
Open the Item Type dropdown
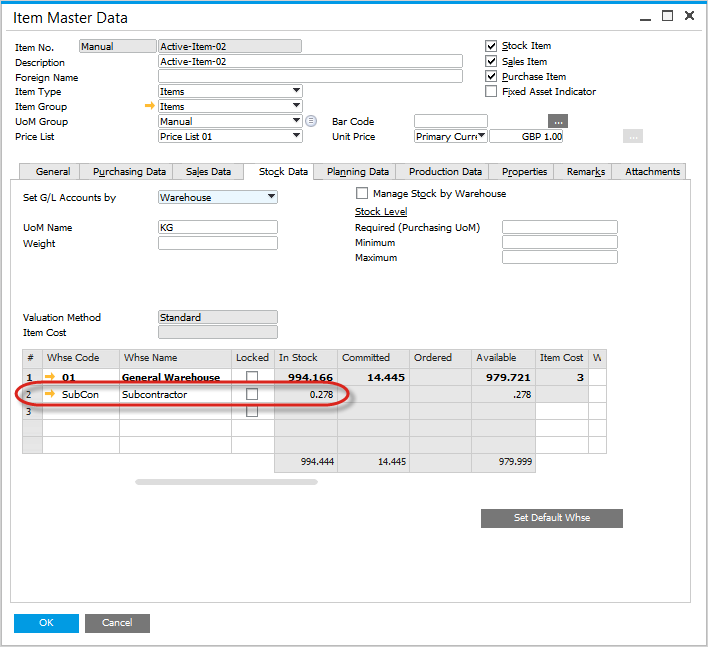pyautogui.click(x=296, y=92)
